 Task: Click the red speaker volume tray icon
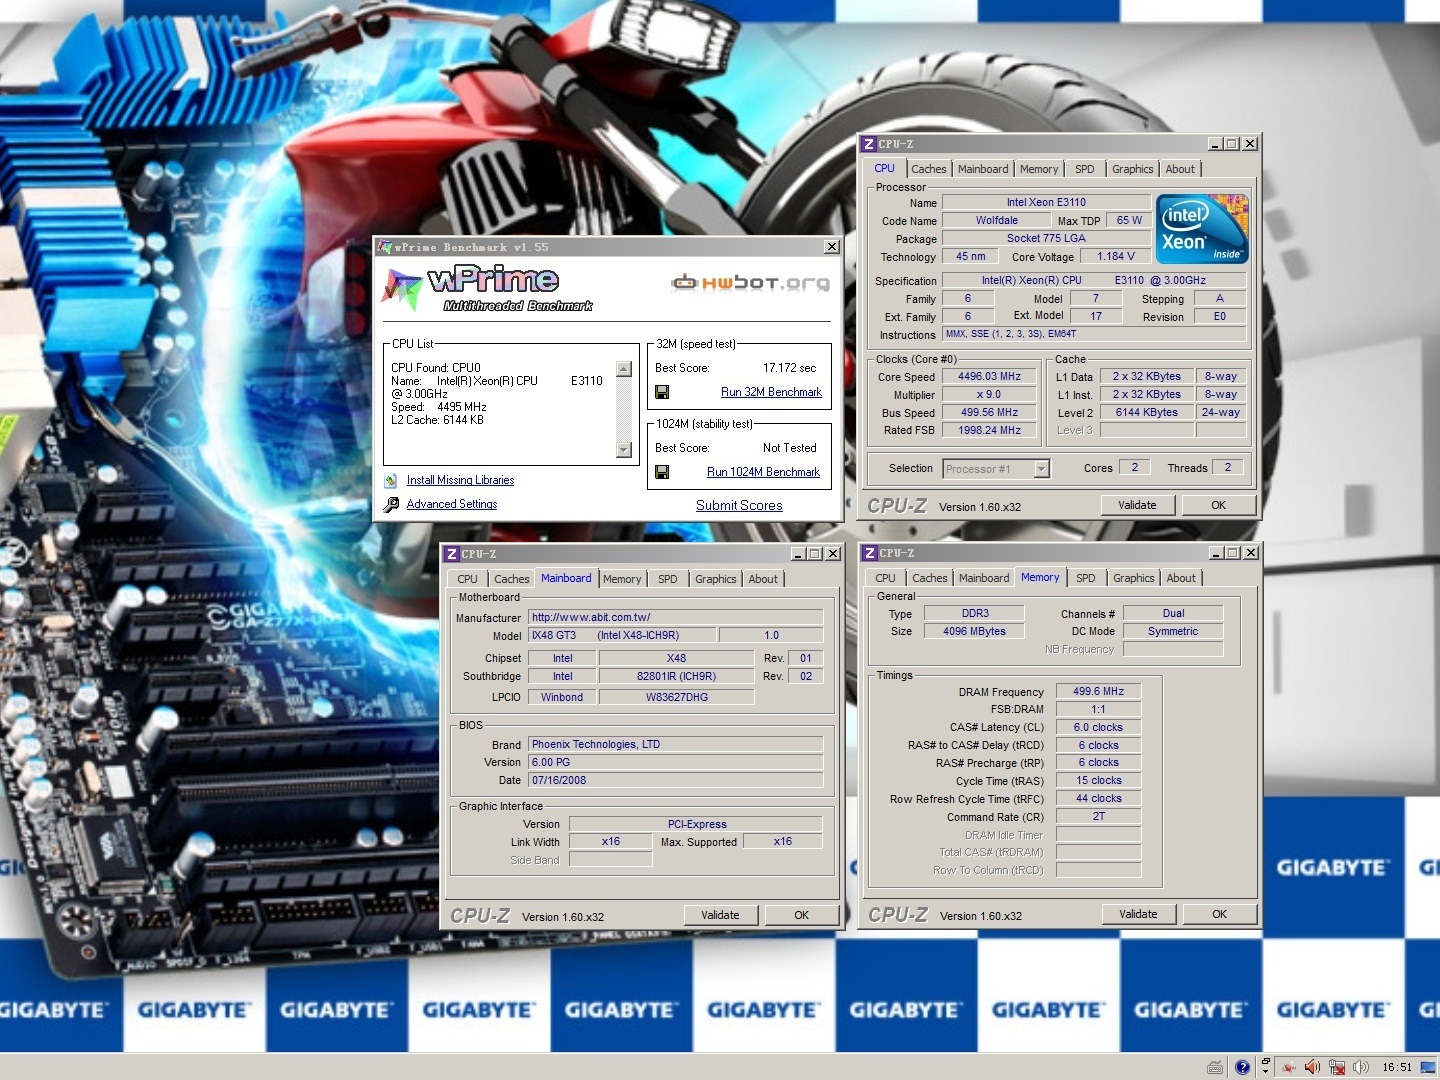pyautogui.click(x=1312, y=1067)
